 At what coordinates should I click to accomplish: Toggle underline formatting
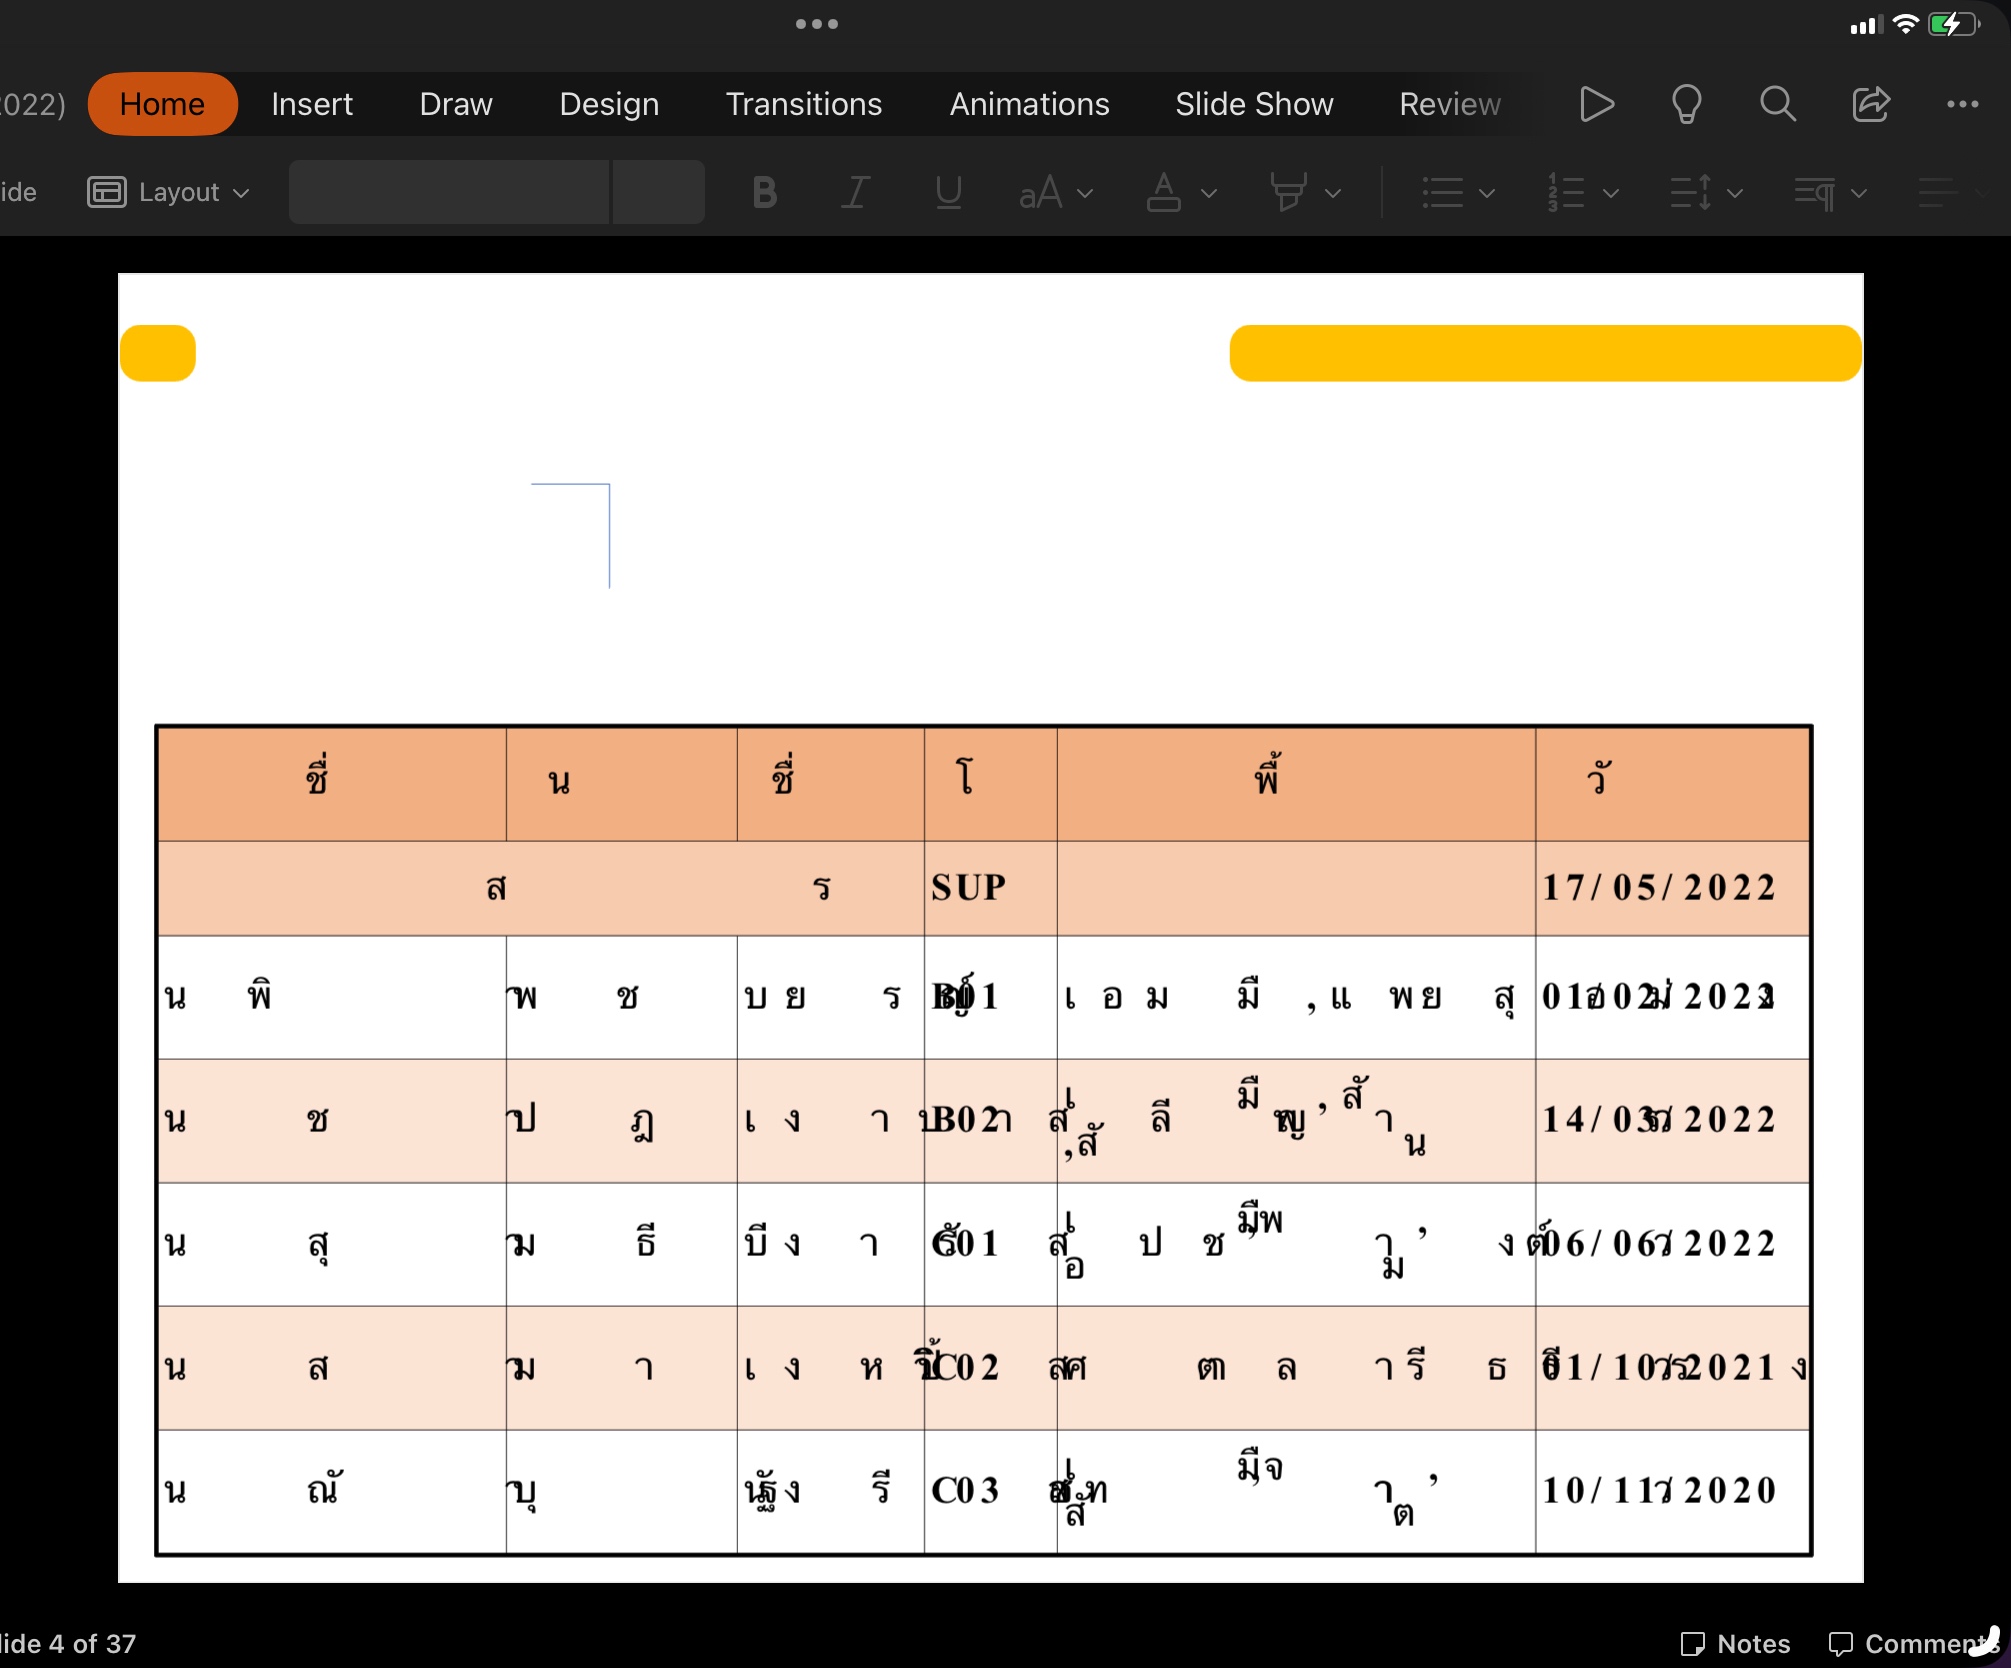pyautogui.click(x=948, y=192)
